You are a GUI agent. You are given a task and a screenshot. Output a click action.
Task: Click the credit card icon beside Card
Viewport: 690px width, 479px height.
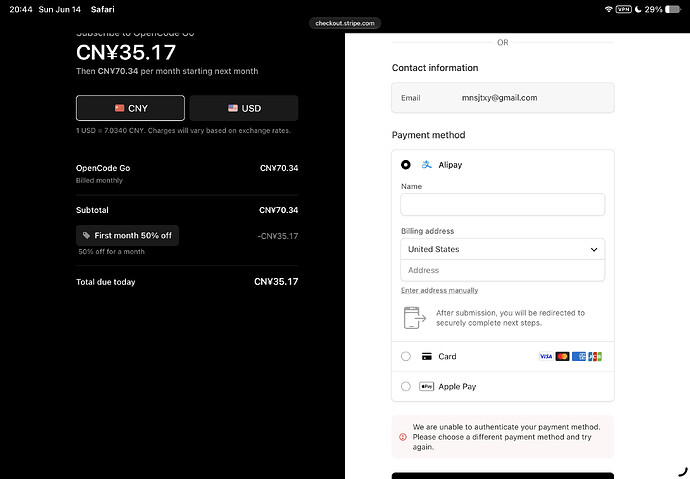(x=426, y=356)
